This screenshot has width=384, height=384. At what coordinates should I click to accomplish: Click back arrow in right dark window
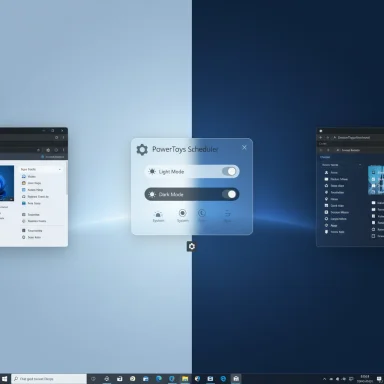tap(321, 137)
